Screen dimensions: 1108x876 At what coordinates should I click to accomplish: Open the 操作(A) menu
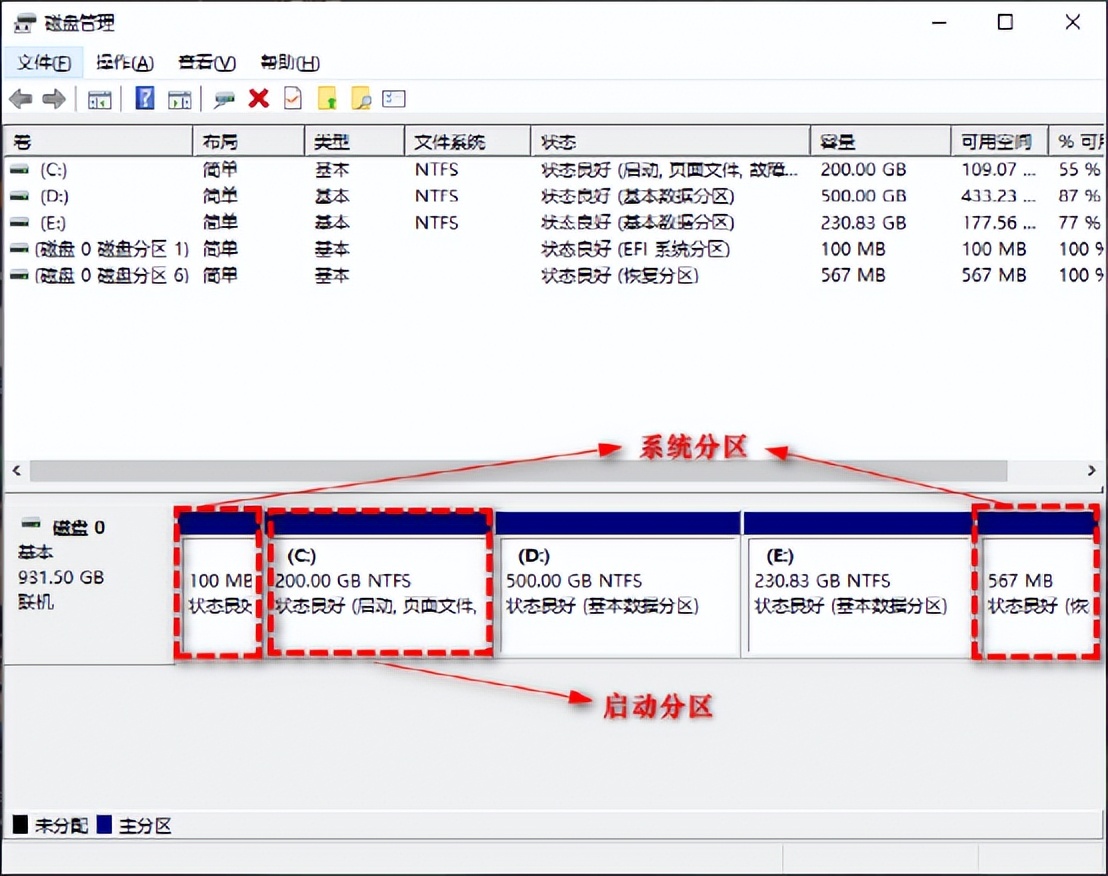[x=122, y=62]
